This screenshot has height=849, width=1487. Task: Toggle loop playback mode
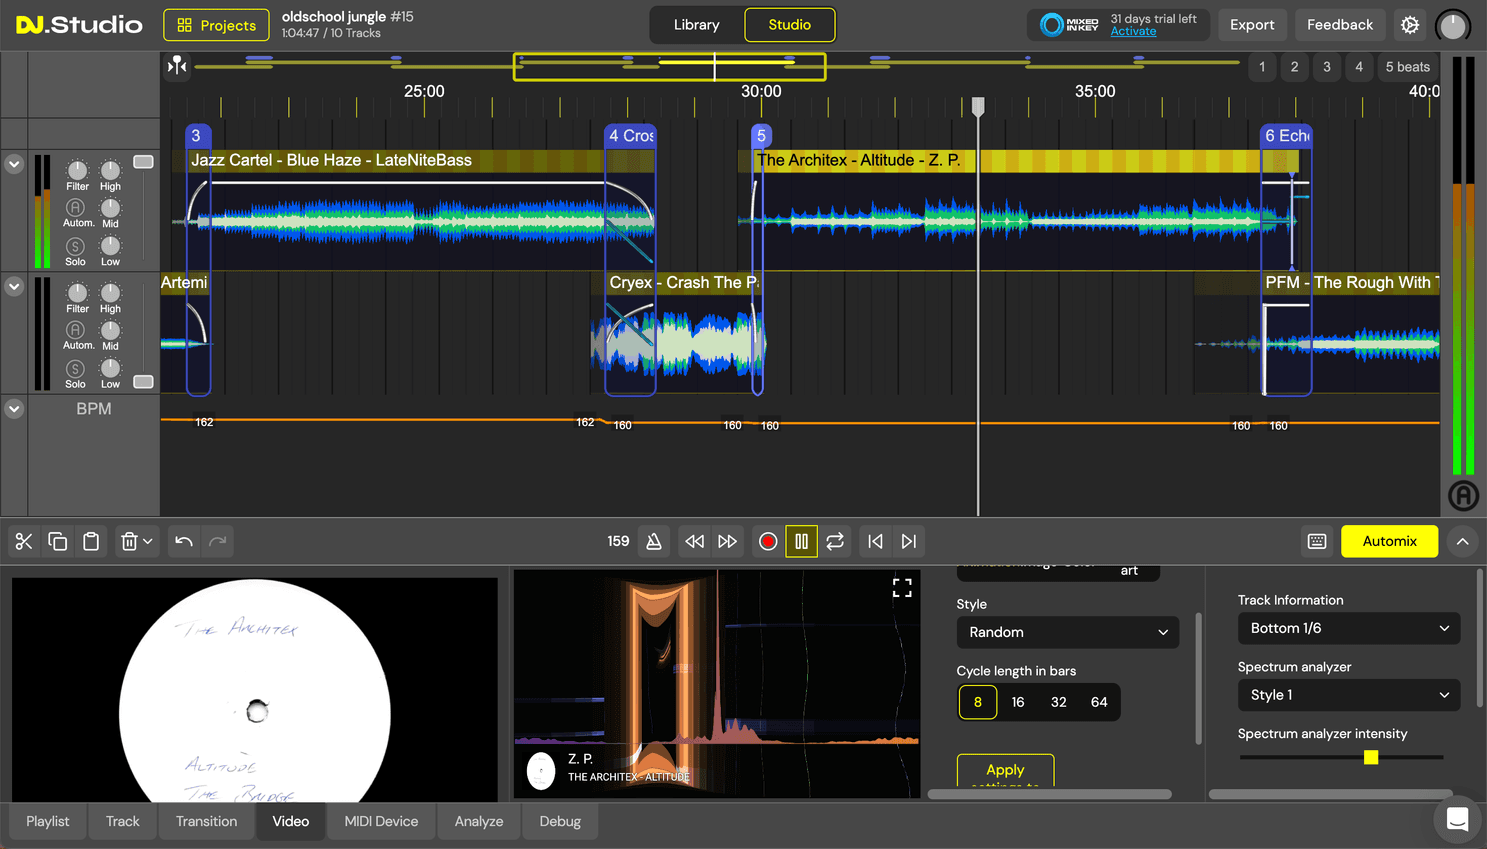tap(835, 541)
